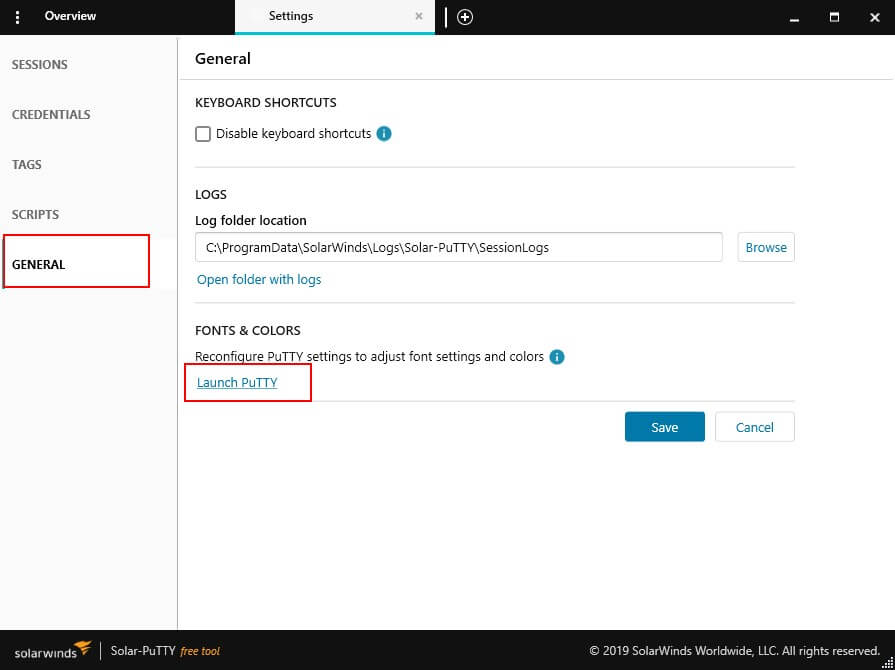This screenshot has height=670, width=895.
Task: Launch PuTTY configuration link
Action: [237, 382]
